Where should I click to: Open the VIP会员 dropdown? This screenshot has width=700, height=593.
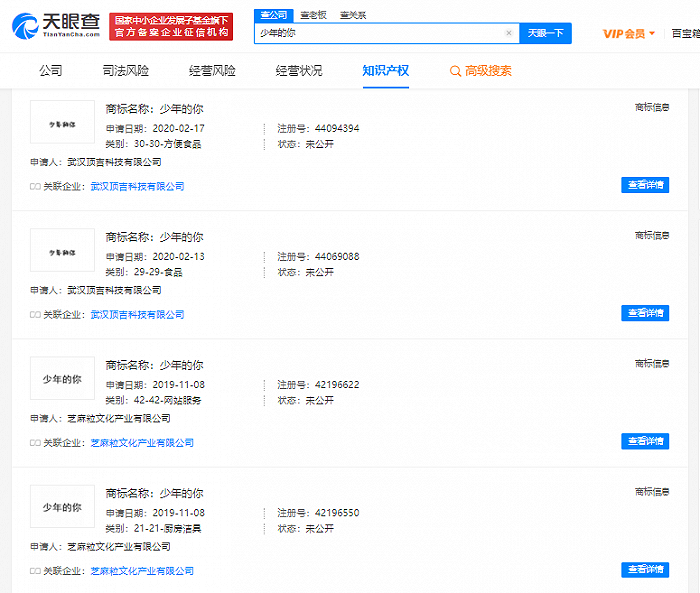[x=629, y=34]
